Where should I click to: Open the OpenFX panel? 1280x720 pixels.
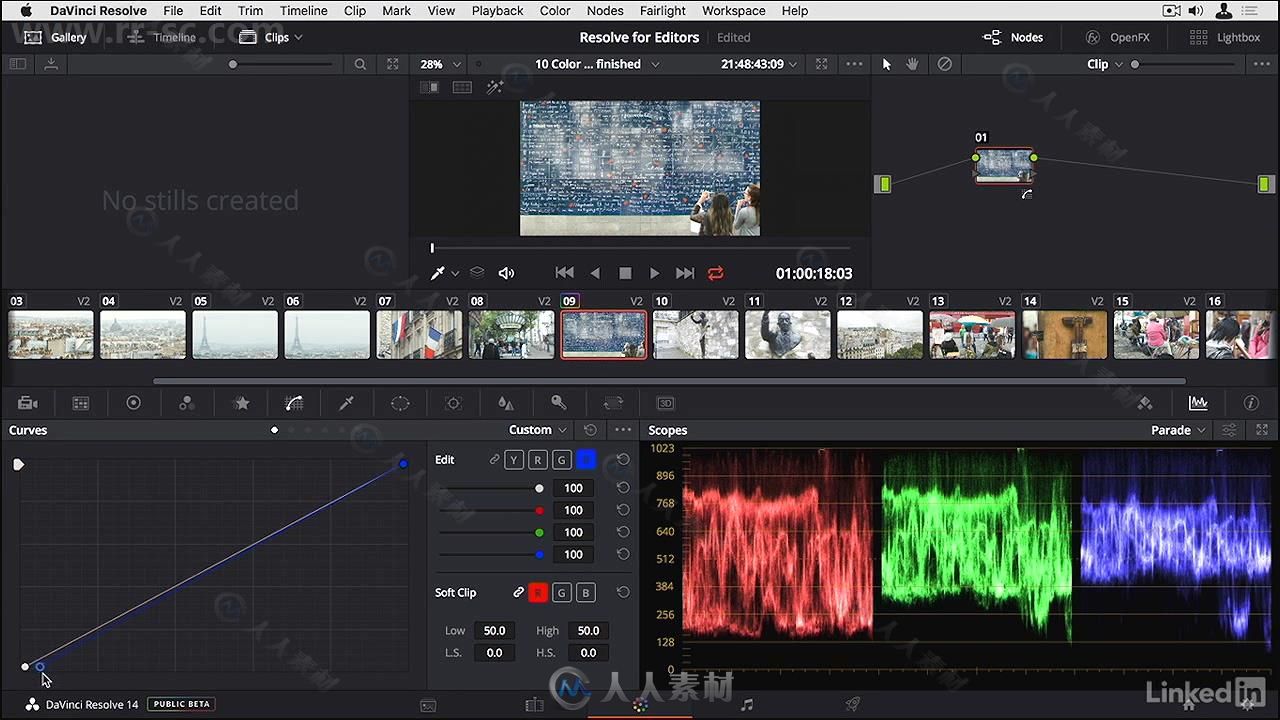pos(1117,37)
